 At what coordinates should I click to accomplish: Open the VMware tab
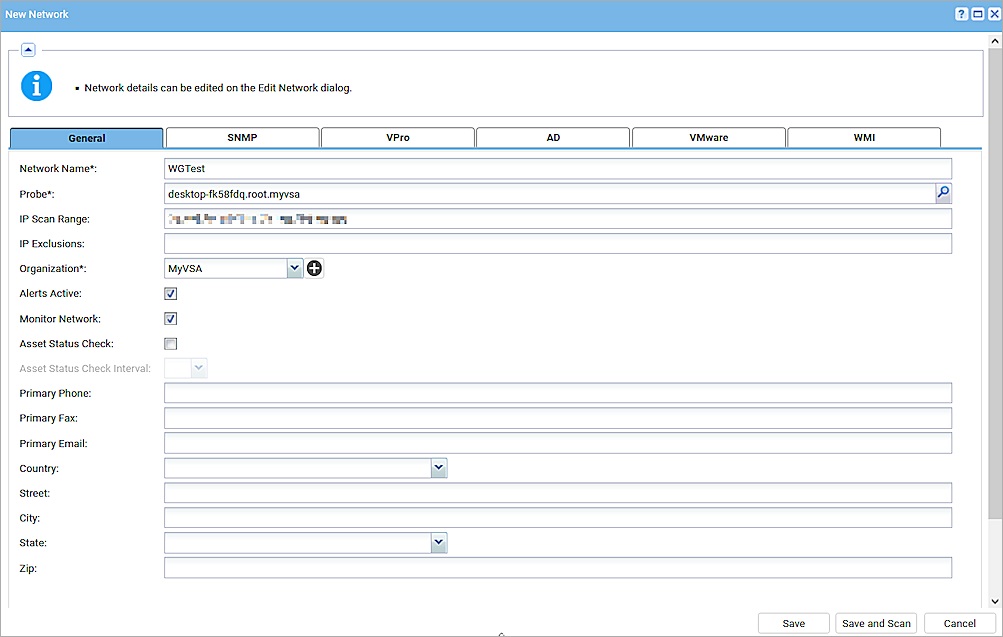708,137
